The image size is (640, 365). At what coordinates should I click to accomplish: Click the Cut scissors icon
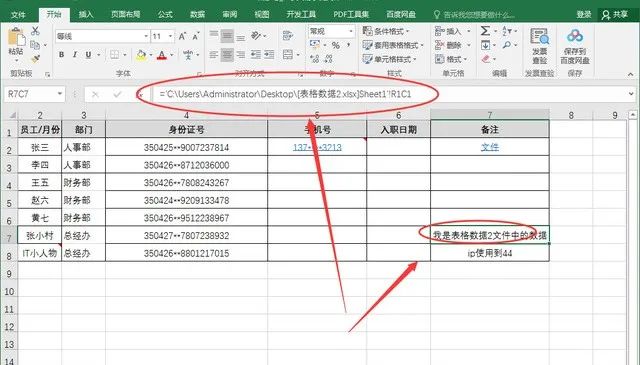tap(36, 31)
